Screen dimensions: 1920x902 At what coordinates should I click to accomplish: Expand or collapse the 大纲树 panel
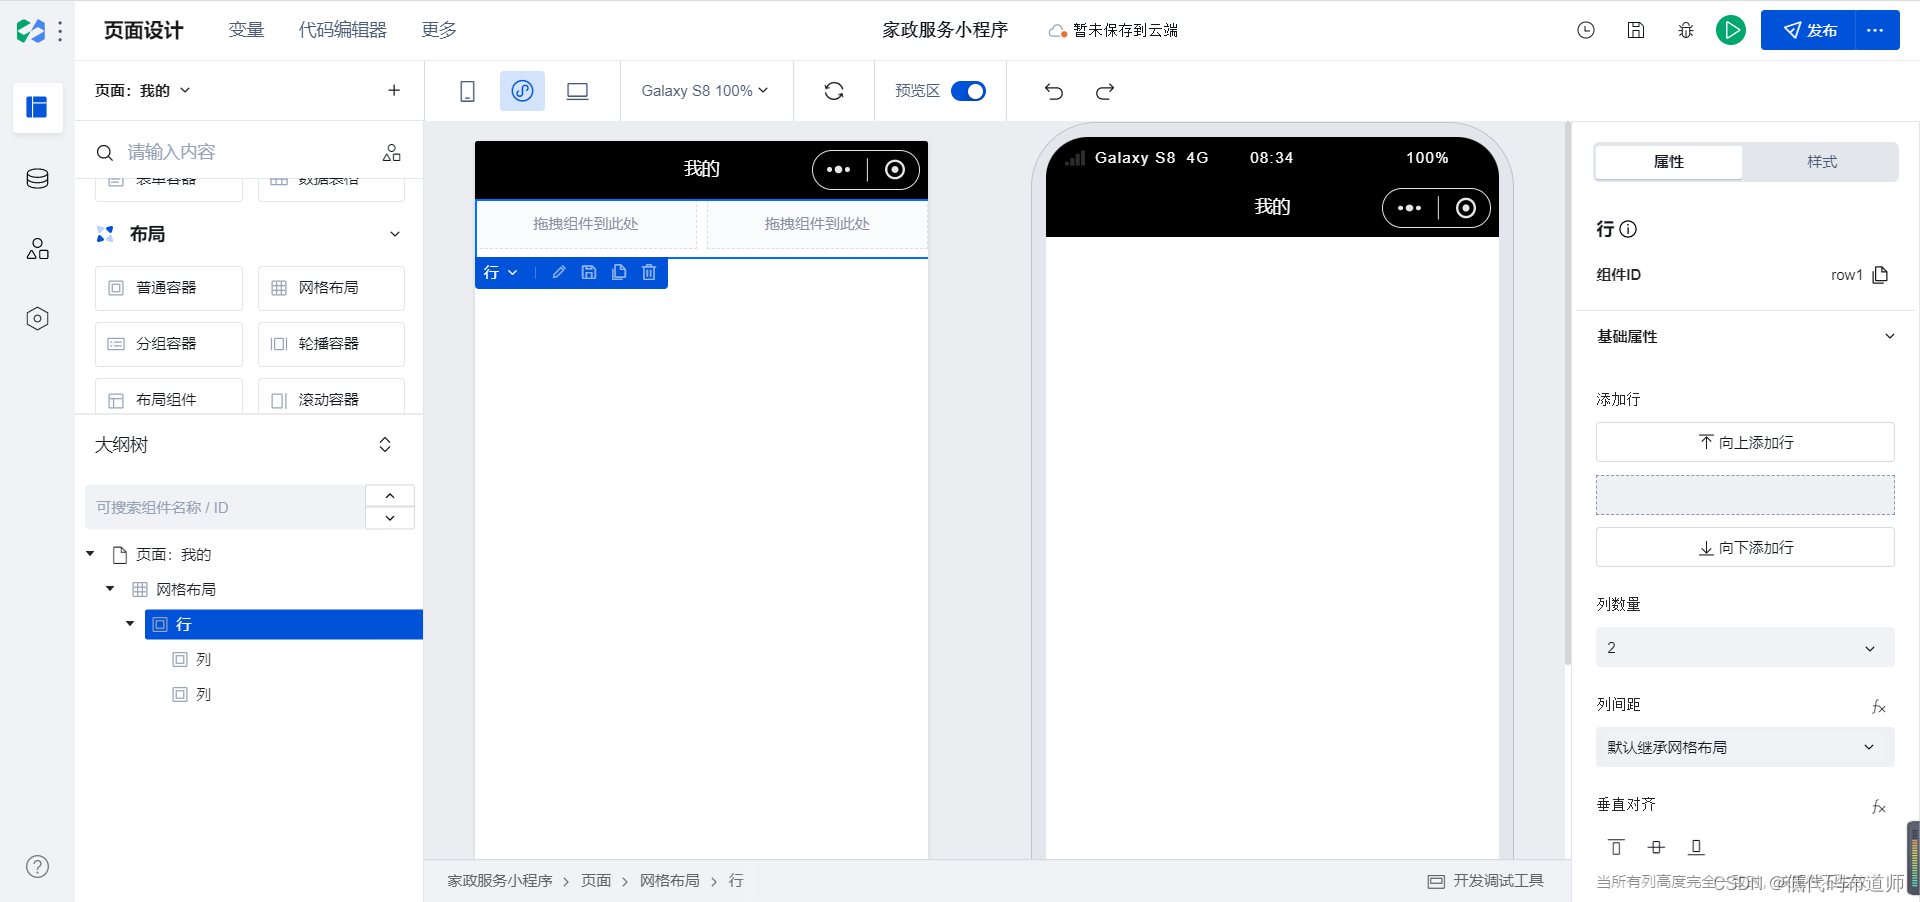[385, 445]
